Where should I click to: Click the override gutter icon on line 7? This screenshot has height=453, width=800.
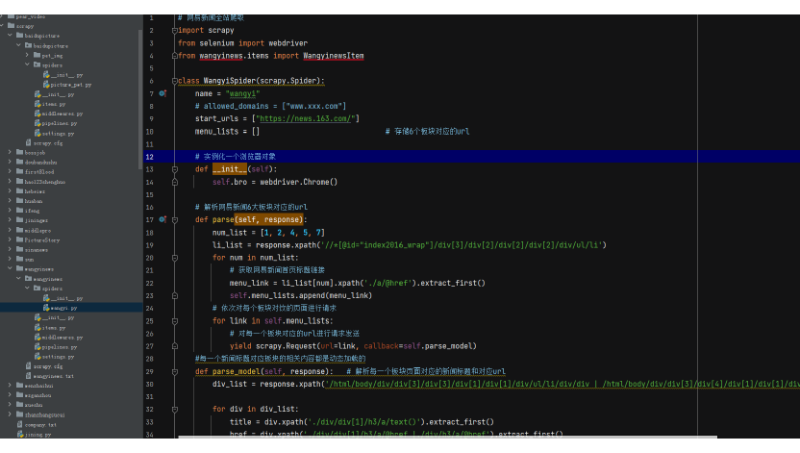(x=162, y=93)
